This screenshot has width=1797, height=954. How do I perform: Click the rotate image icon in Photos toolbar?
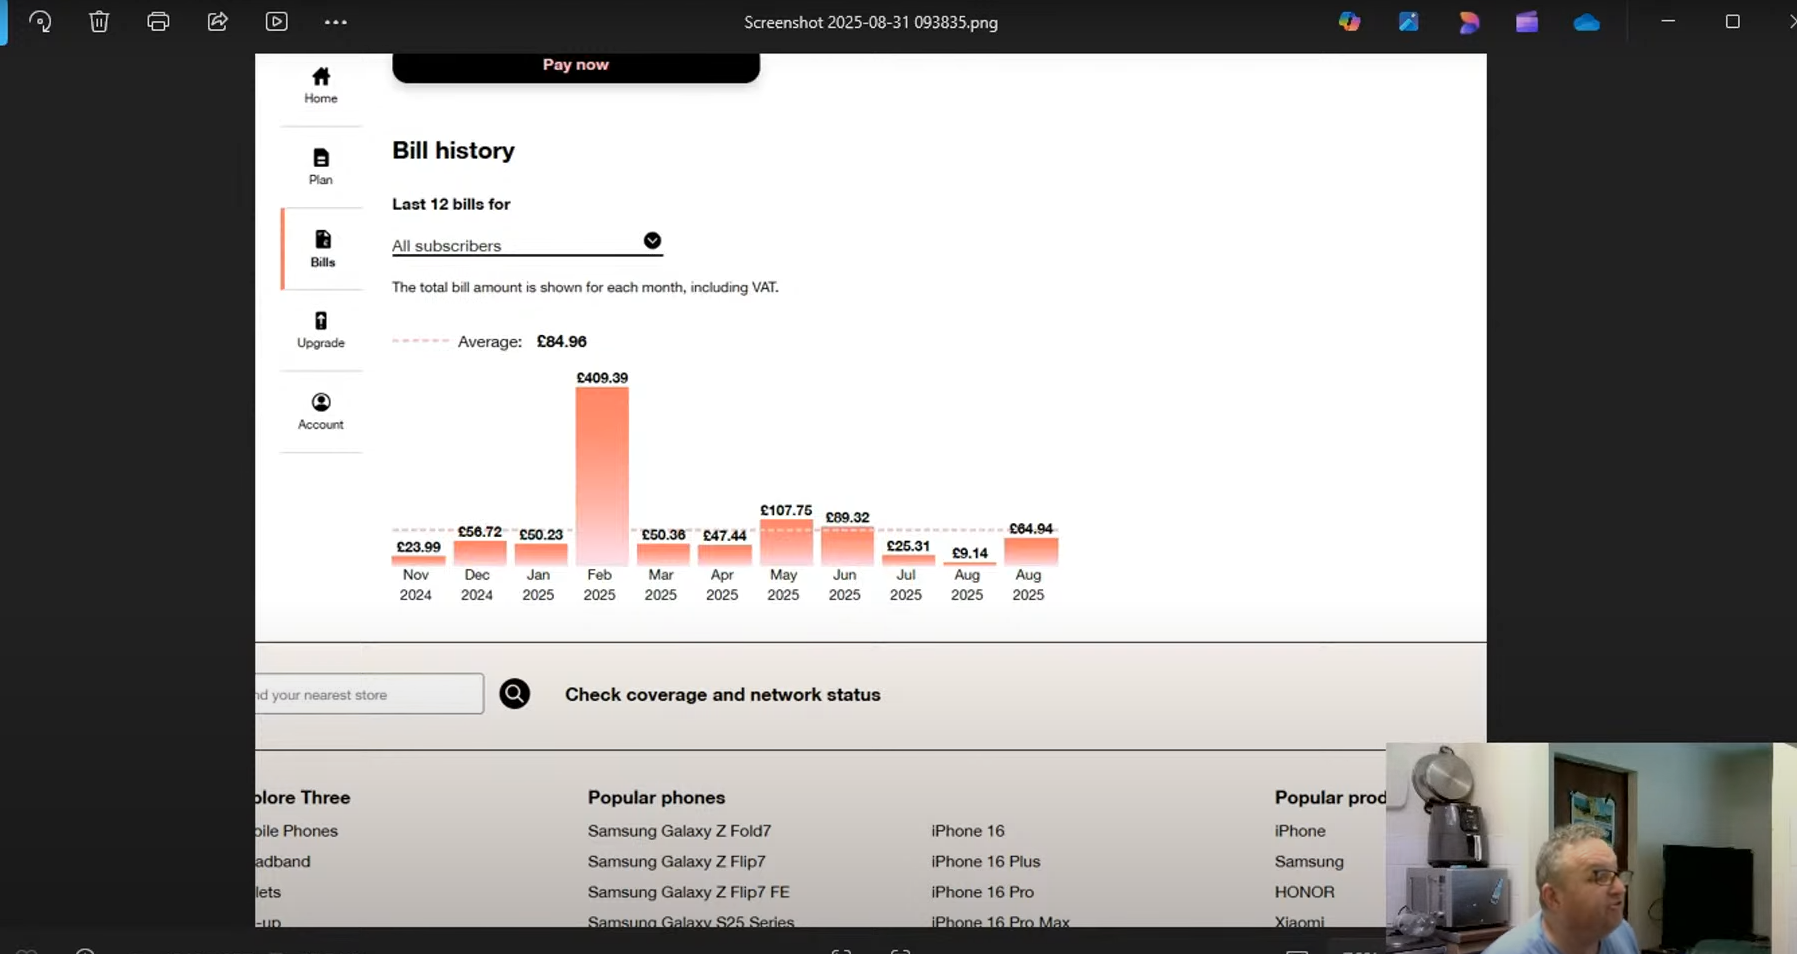[x=40, y=21]
